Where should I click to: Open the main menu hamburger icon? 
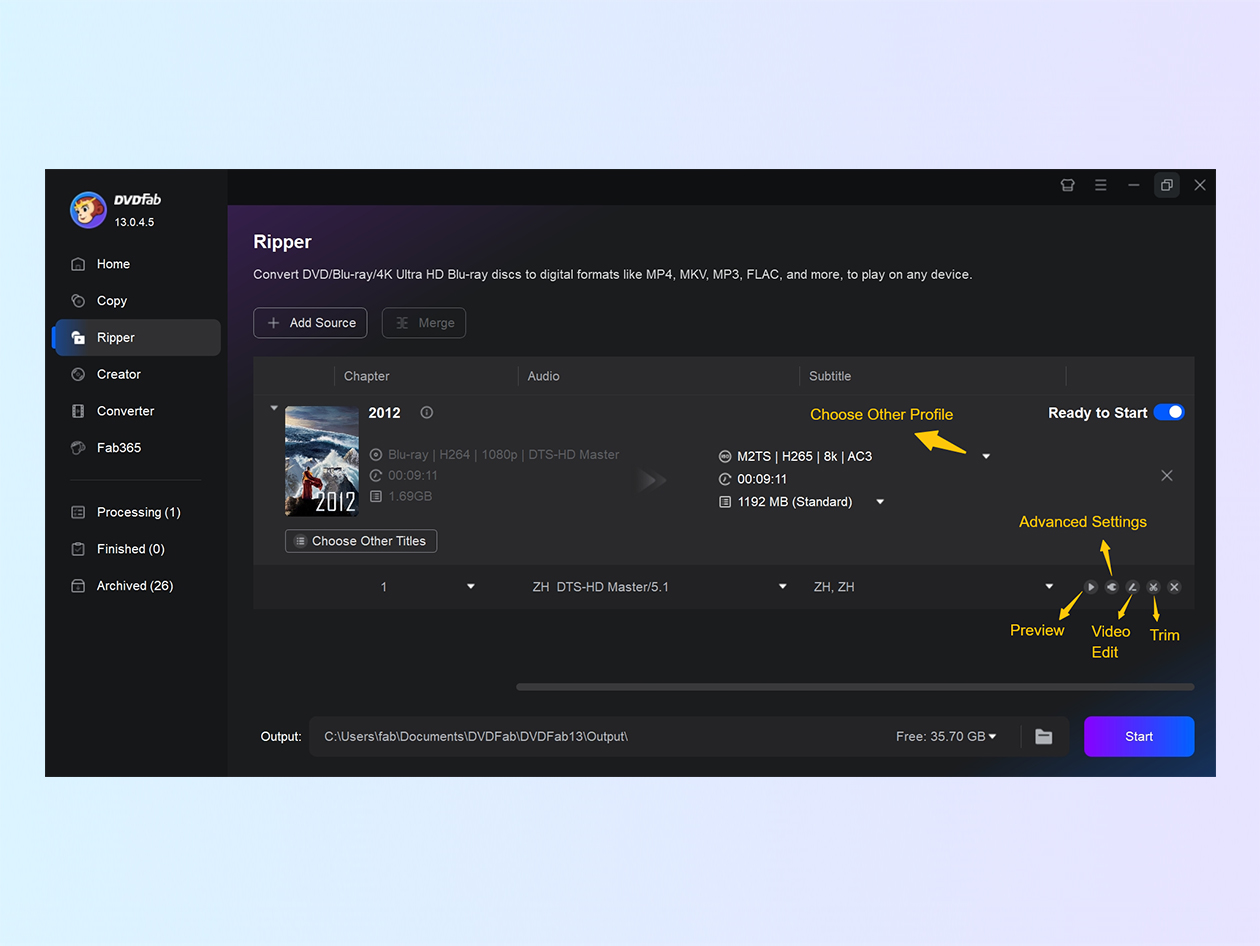(1100, 185)
